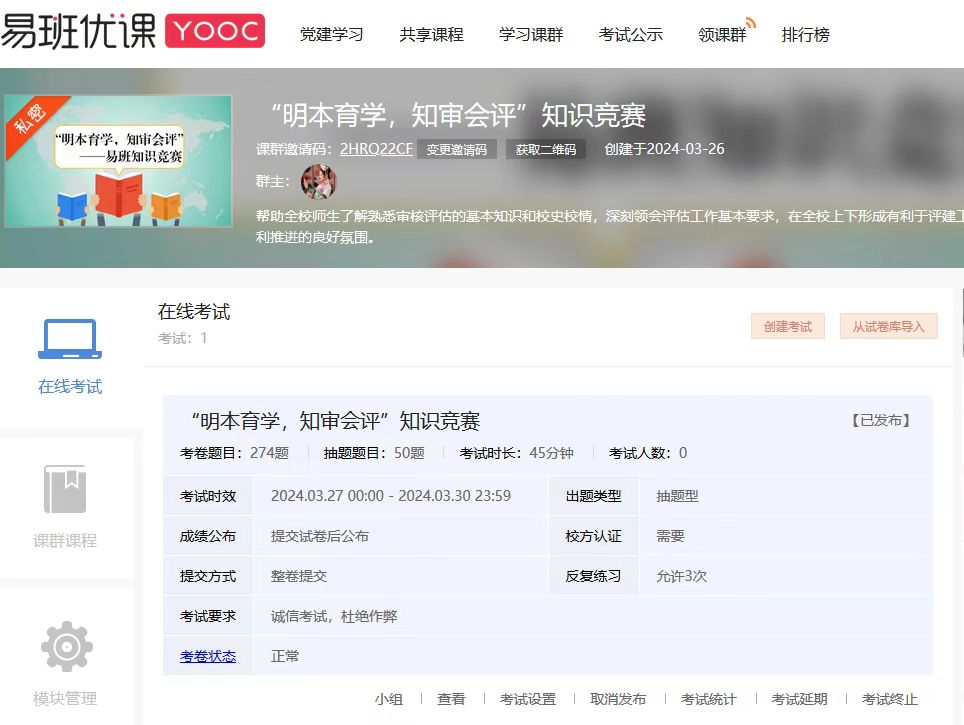The width and height of the screenshot is (964, 725).
Task: Open the 党建学习 menu
Action: [332, 34]
